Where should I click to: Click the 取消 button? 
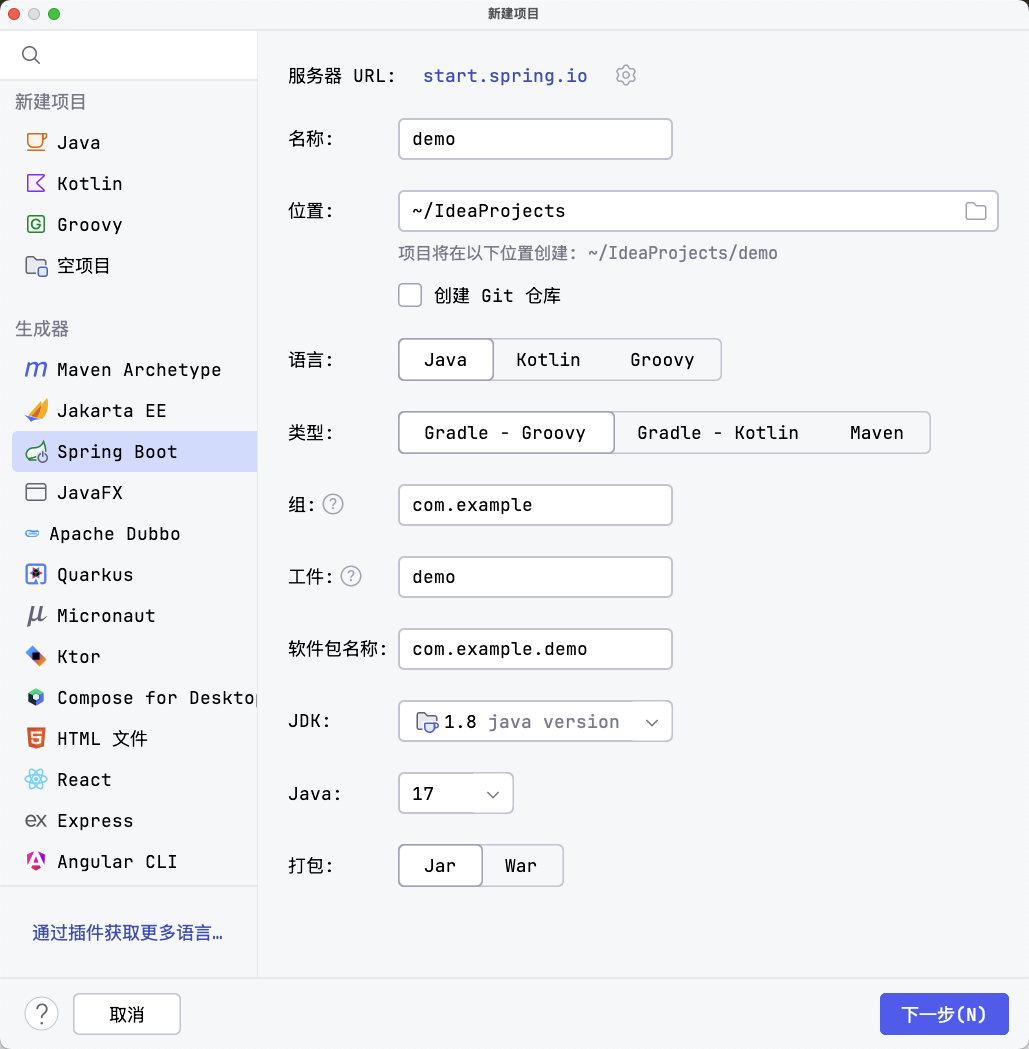coord(126,1014)
